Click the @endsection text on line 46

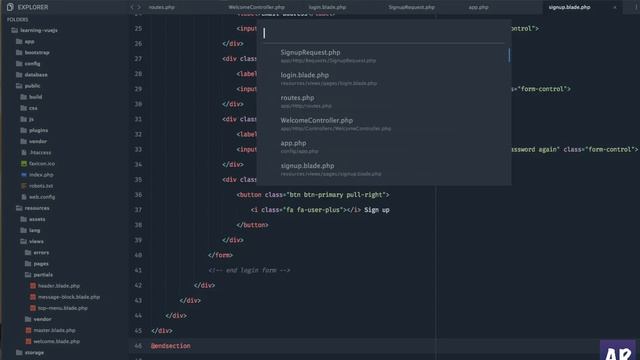tap(171, 346)
